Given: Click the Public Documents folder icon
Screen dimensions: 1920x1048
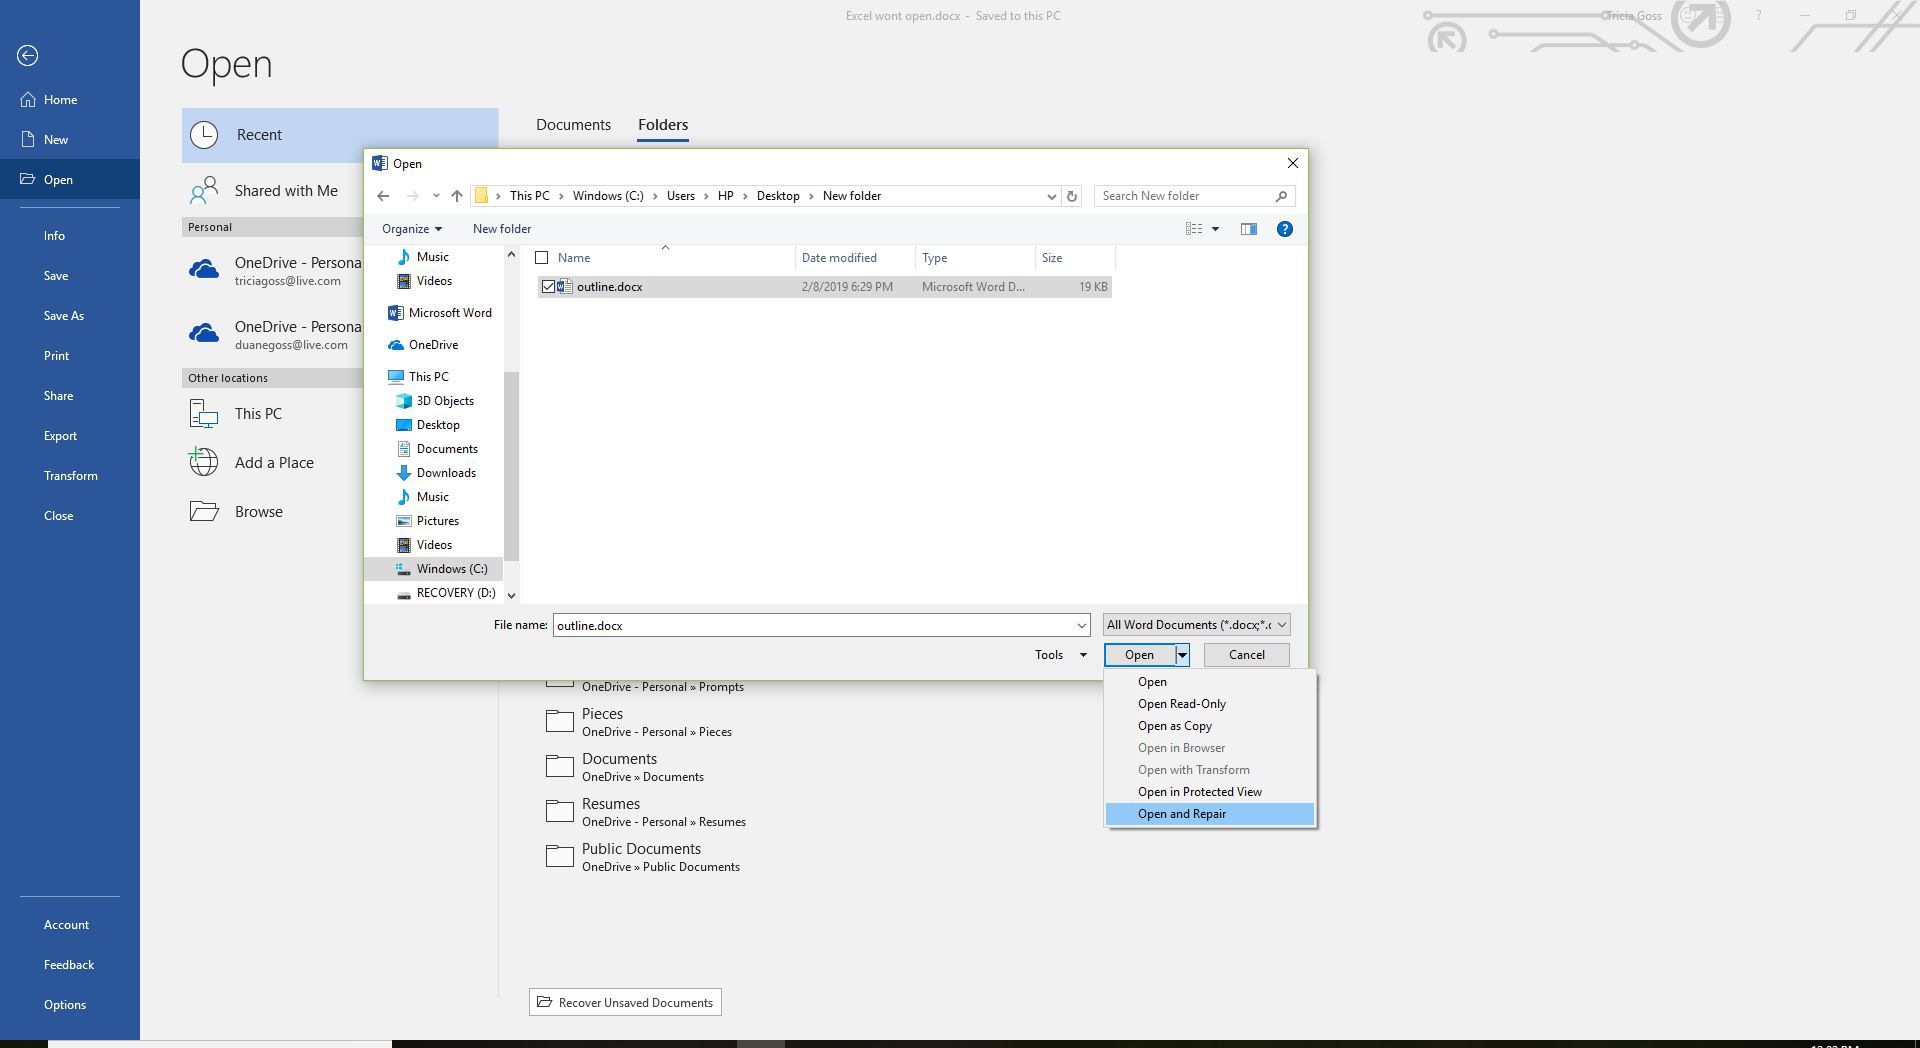Looking at the screenshot, I should click(560, 856).
